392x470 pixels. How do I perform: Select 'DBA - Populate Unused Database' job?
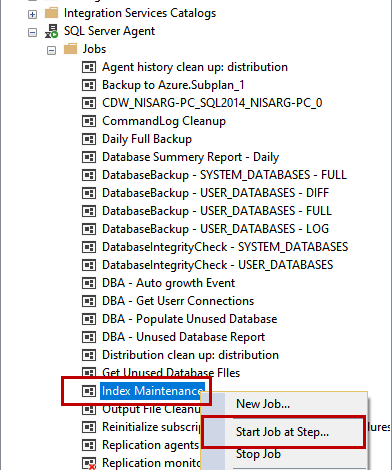pyautogui.click(x=189, y=319)
